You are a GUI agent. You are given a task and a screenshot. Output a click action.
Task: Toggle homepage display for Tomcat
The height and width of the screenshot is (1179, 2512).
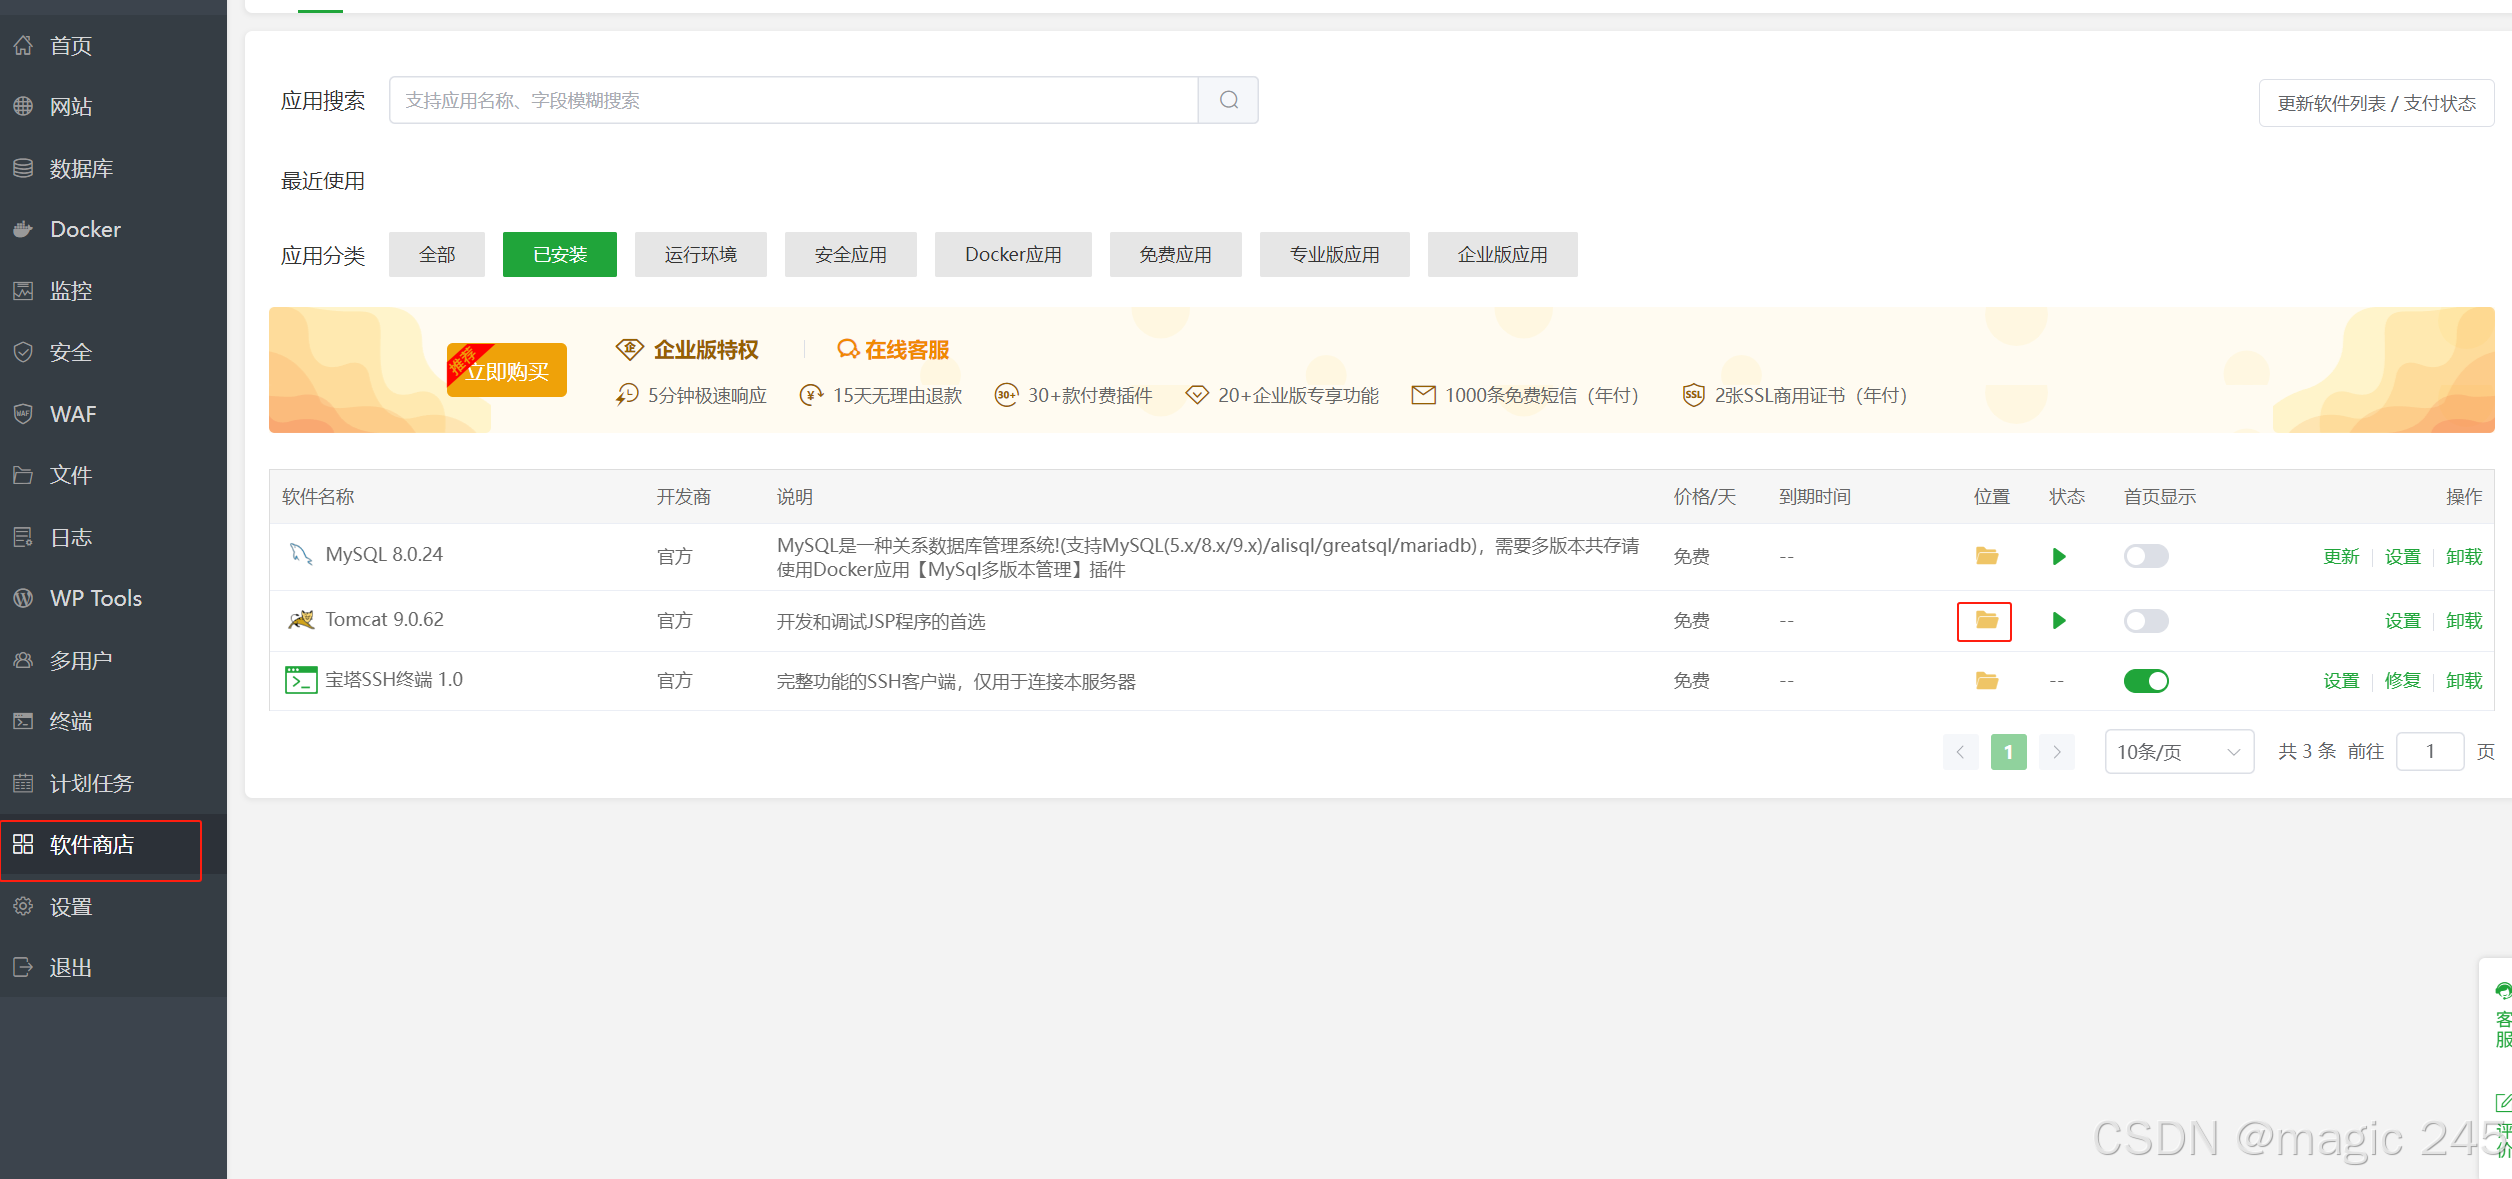pyautogui.click(x=2145, y=621)
